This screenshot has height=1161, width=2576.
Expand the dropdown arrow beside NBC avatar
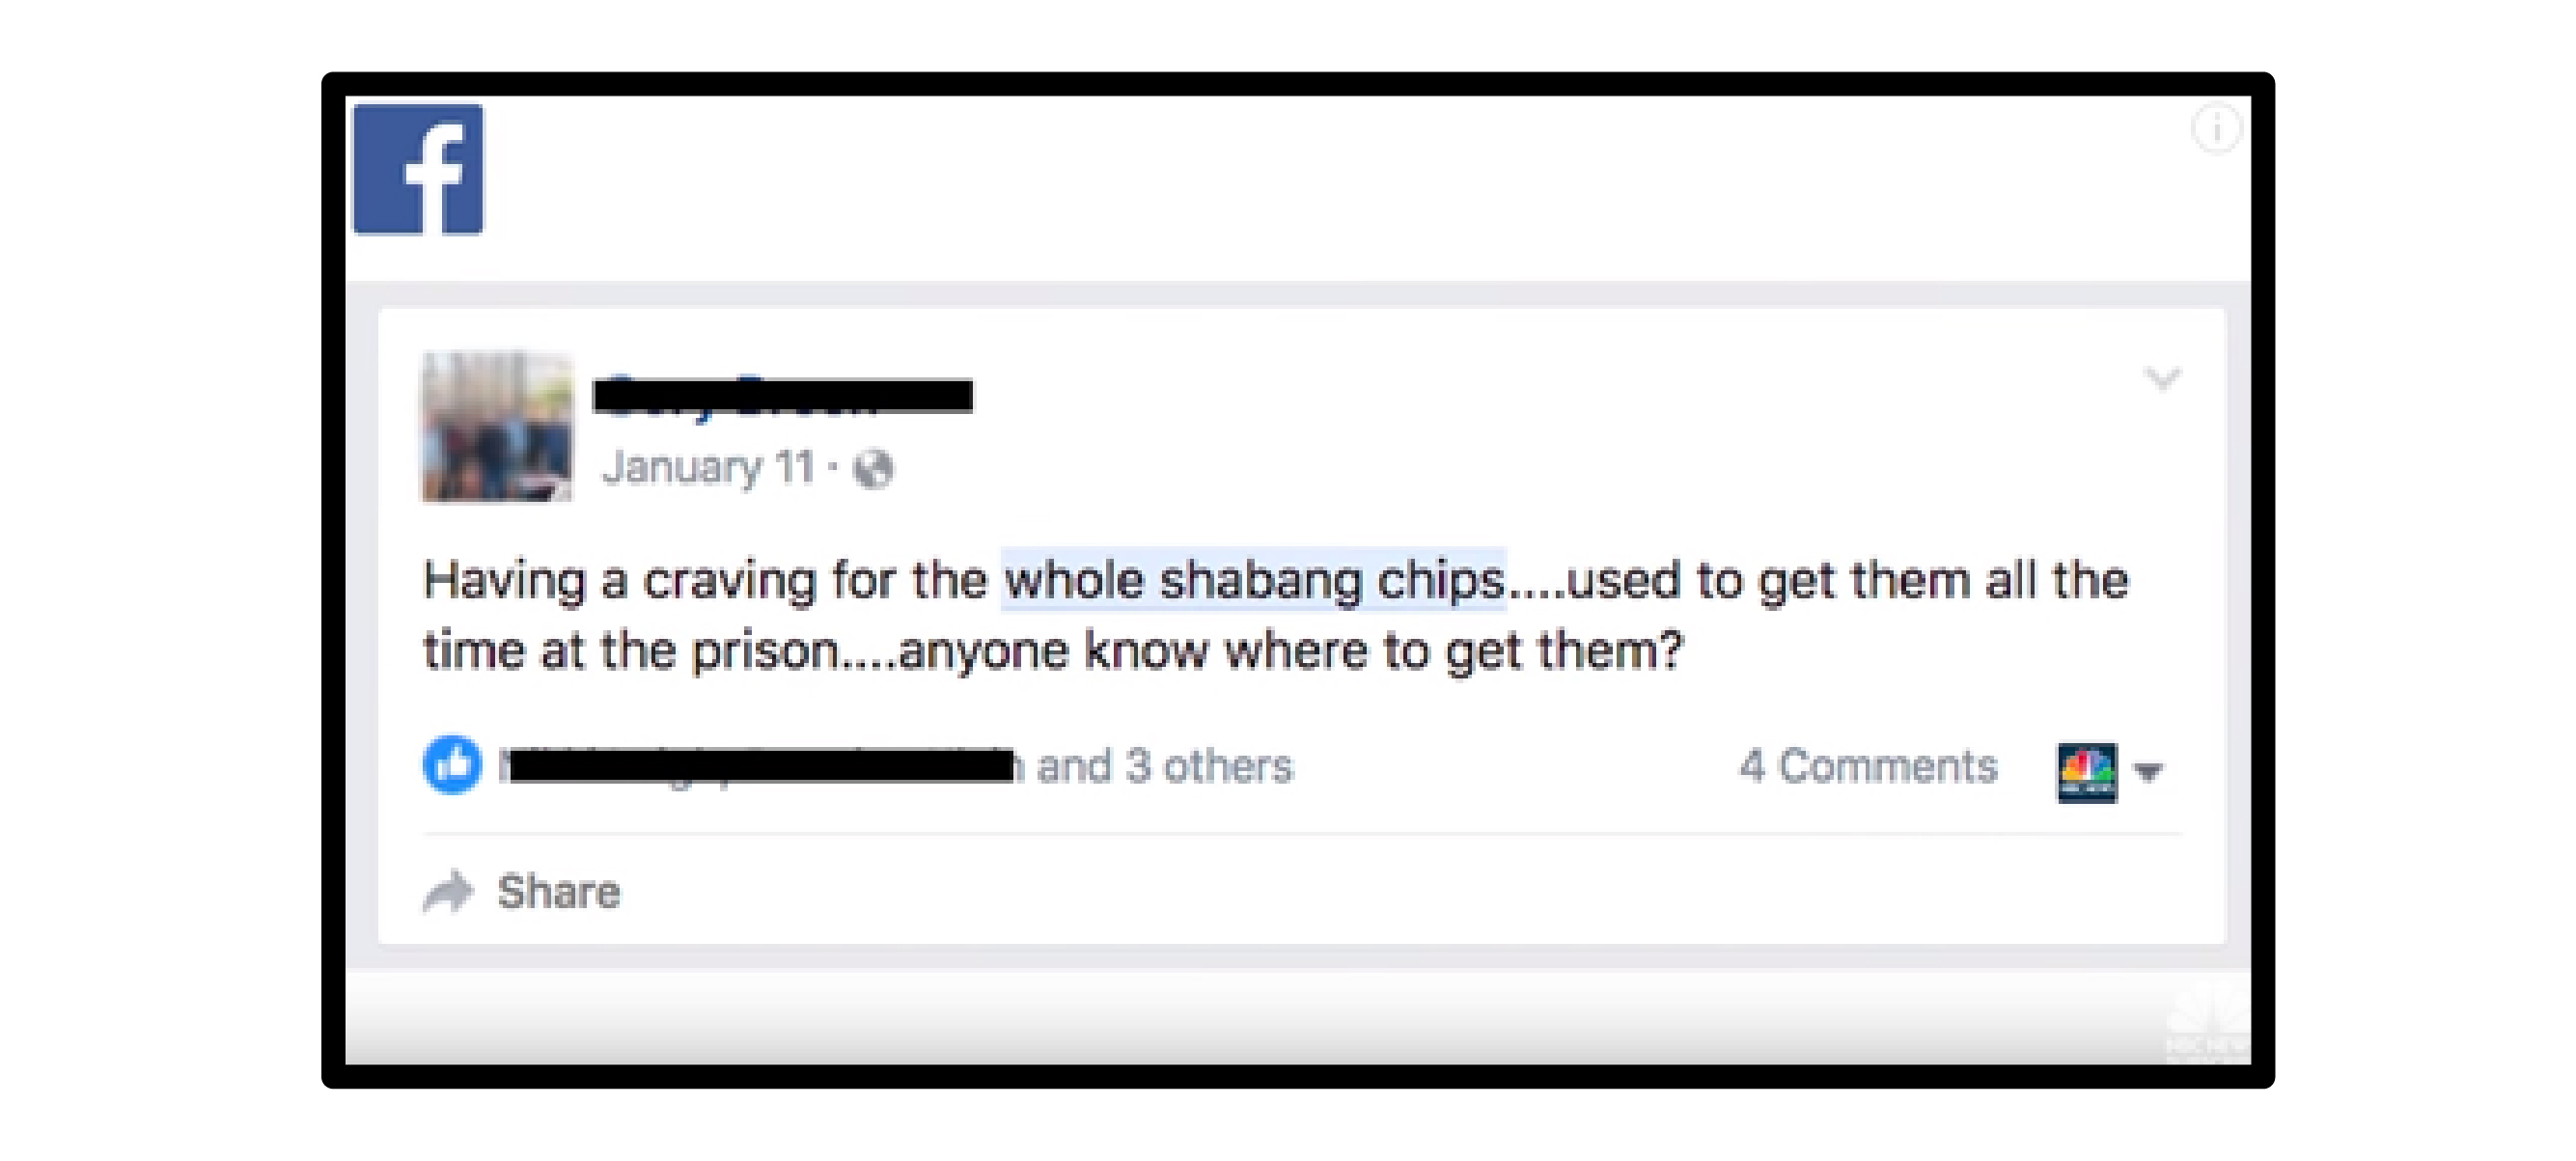pyautogui.click(x=2148, y=771)
